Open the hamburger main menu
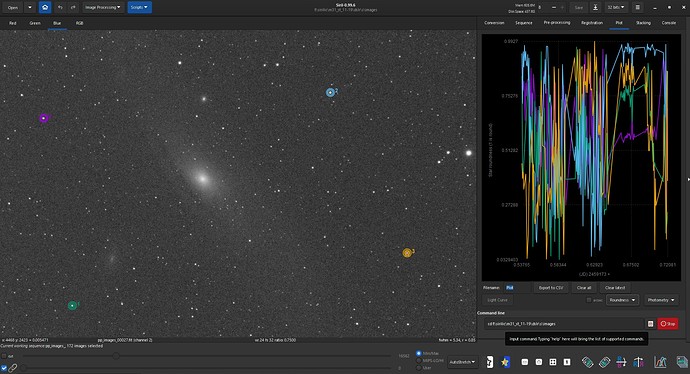Viewport: 690px width, 374px height. coord(637,7)
